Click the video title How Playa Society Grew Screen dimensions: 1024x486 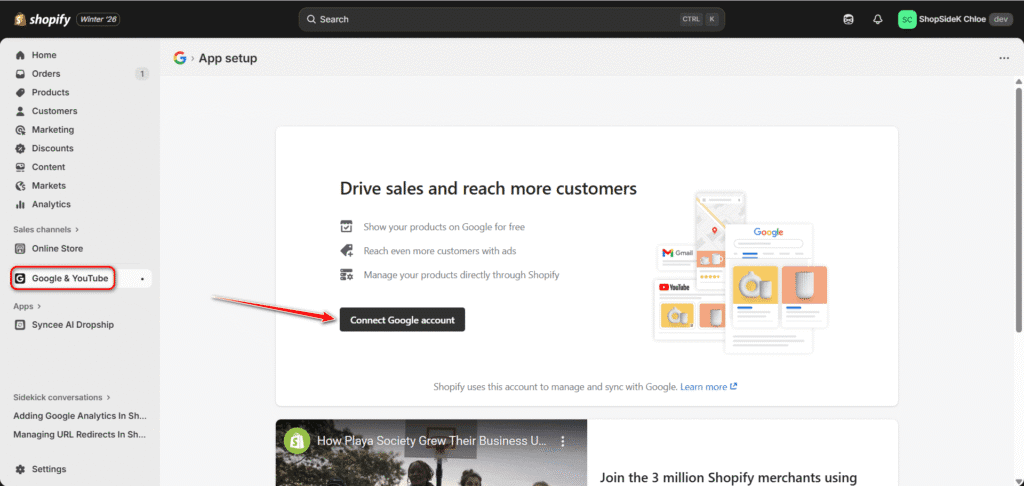[x=432, y=441]
